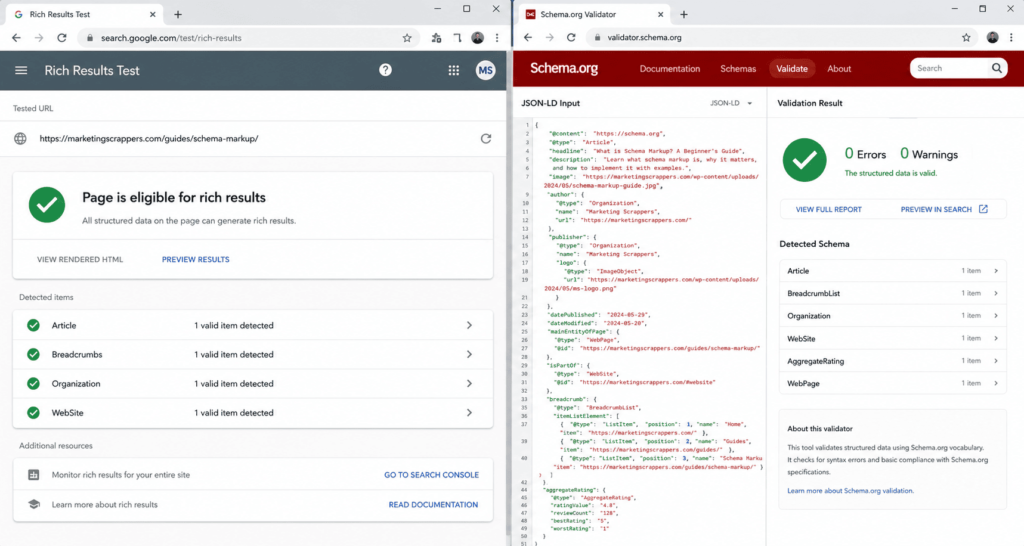Select the globe icon beside tested URL
The image size is (1024, 546).
click(20, 138)
